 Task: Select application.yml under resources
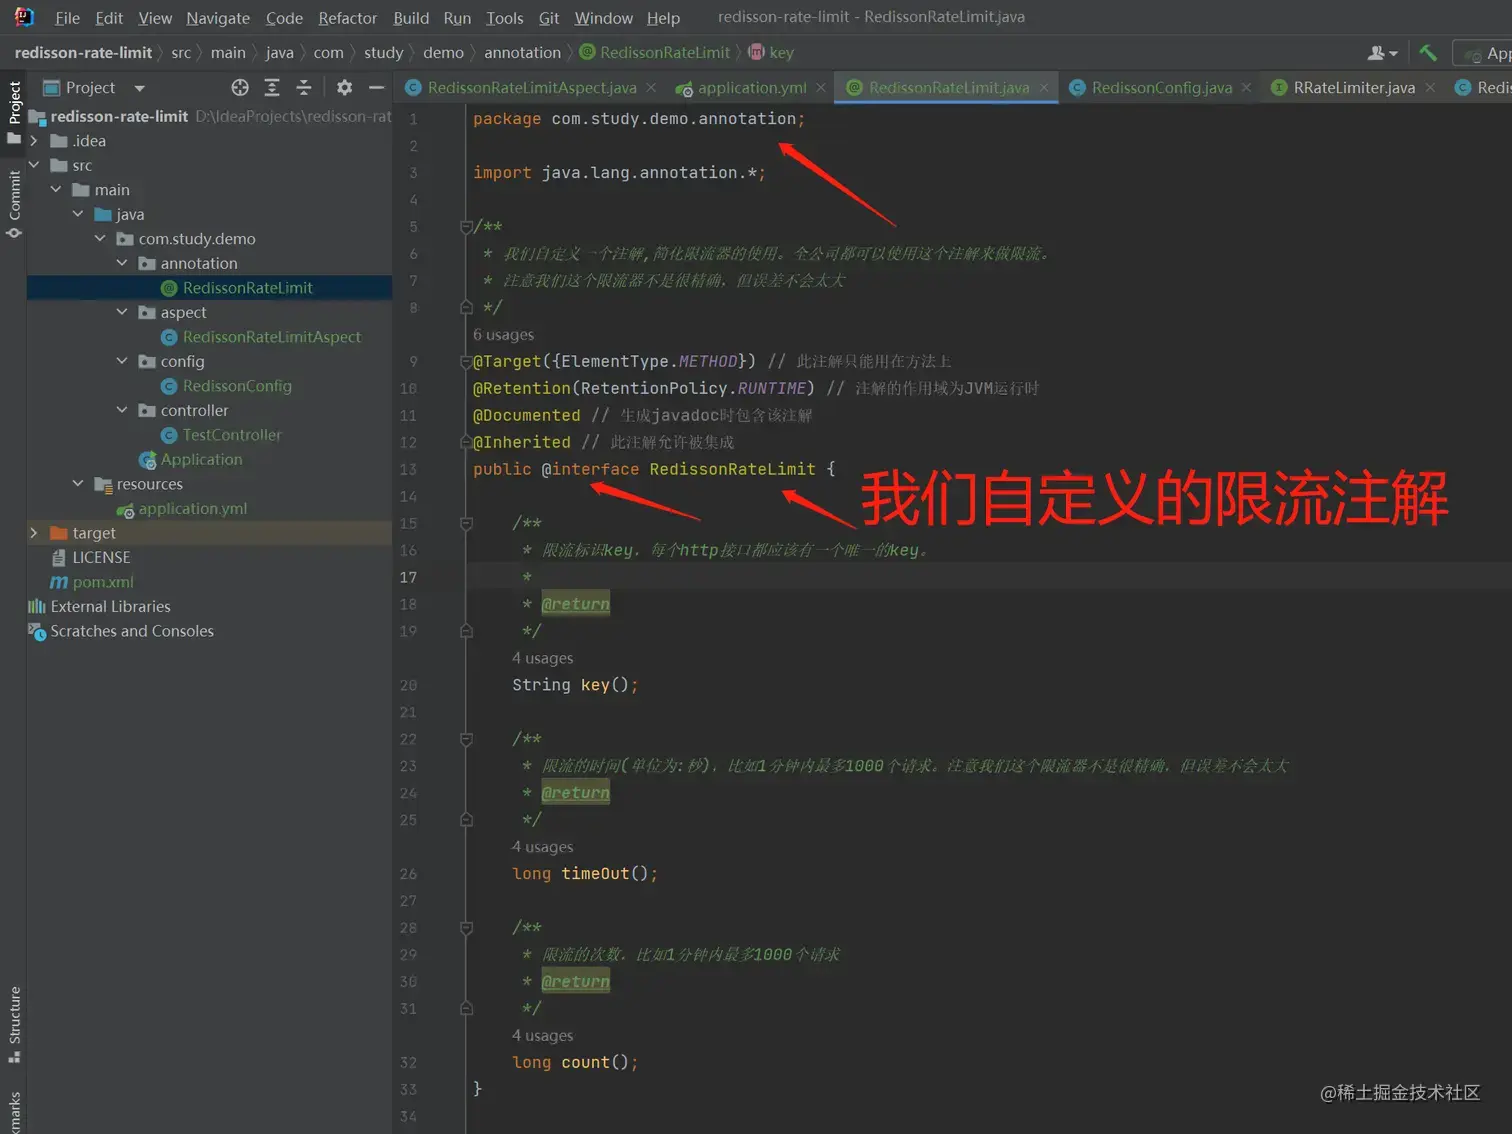point(192,509)
